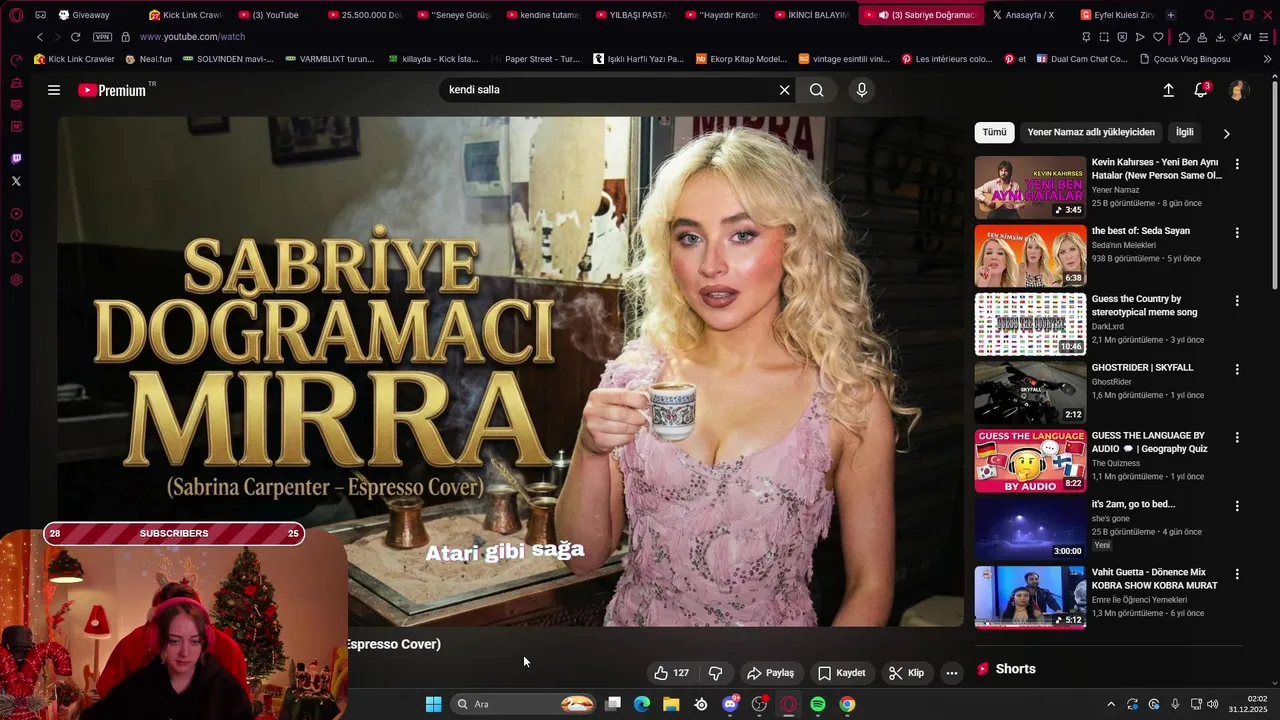Clear the search text with the X
The width and height of the screenshot is (1280, 720).
[x=785, y=90]
